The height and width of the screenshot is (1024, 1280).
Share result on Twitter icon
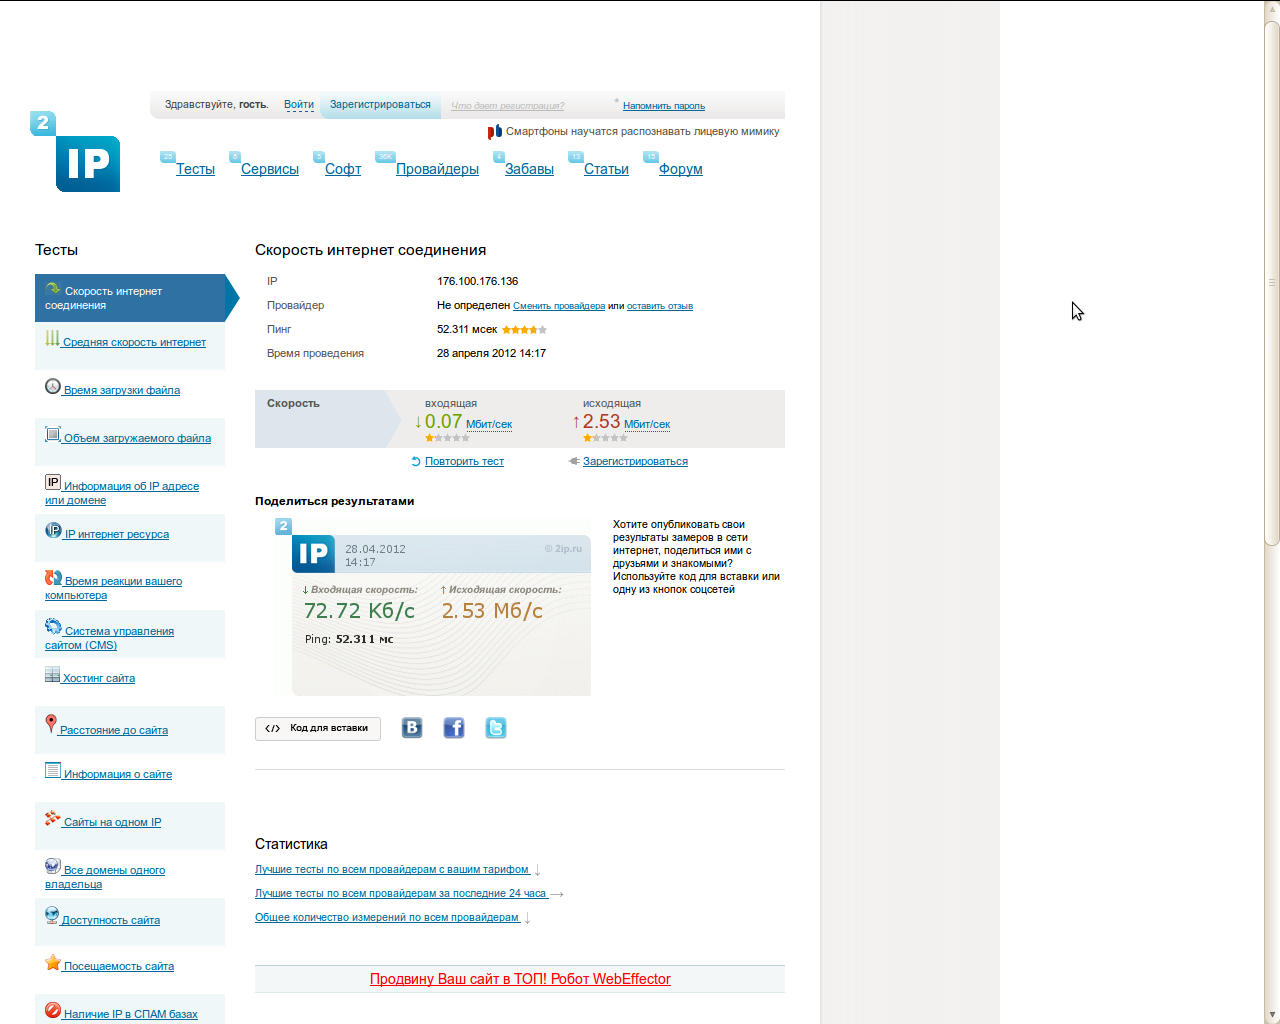pyautogui.click(x=496, y=728)
